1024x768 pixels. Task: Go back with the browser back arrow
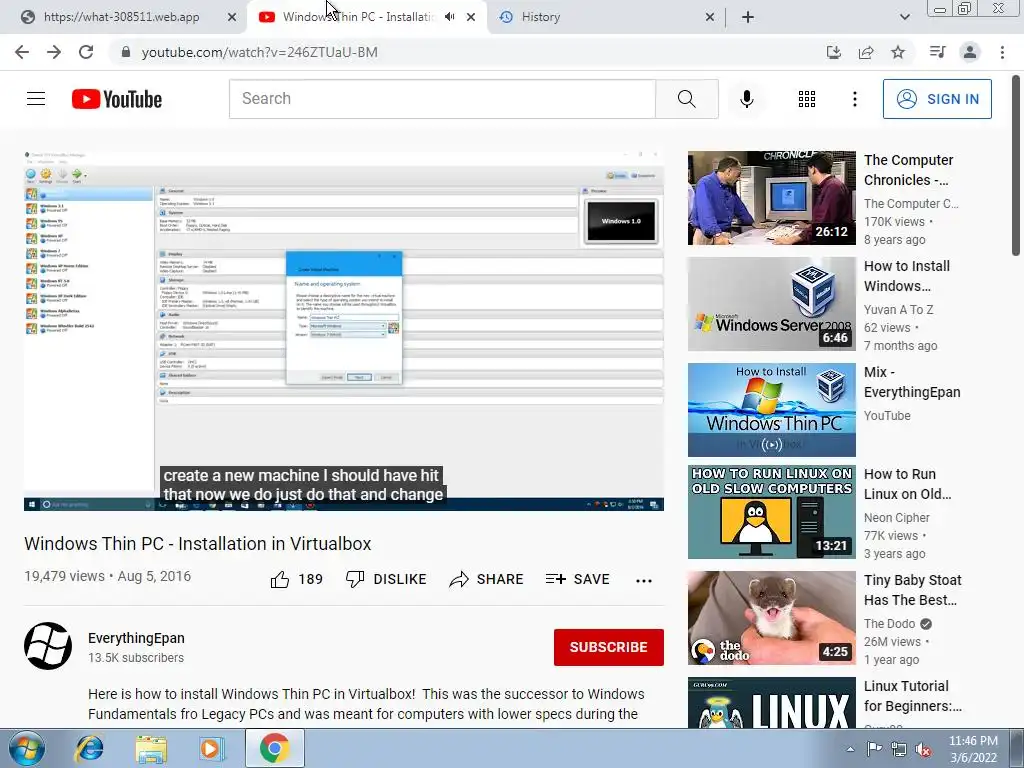pyautogui.click(x=22, y=52)
